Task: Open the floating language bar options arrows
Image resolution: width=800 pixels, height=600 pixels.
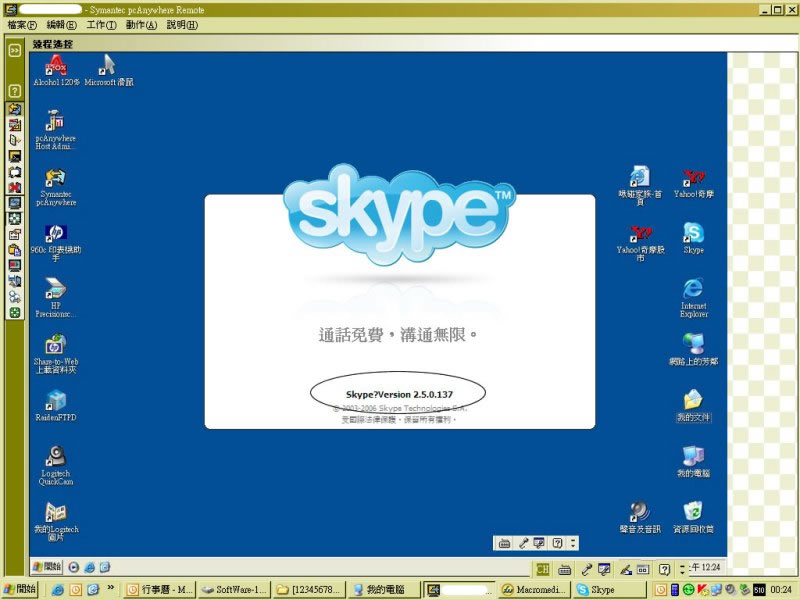Action: 573,543
